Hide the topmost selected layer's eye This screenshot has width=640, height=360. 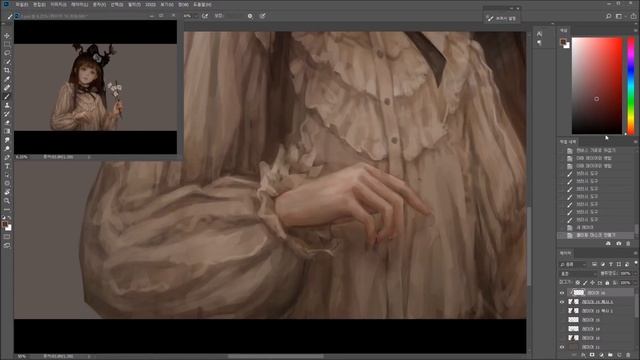pyautogui.click(x=562, y=293)
